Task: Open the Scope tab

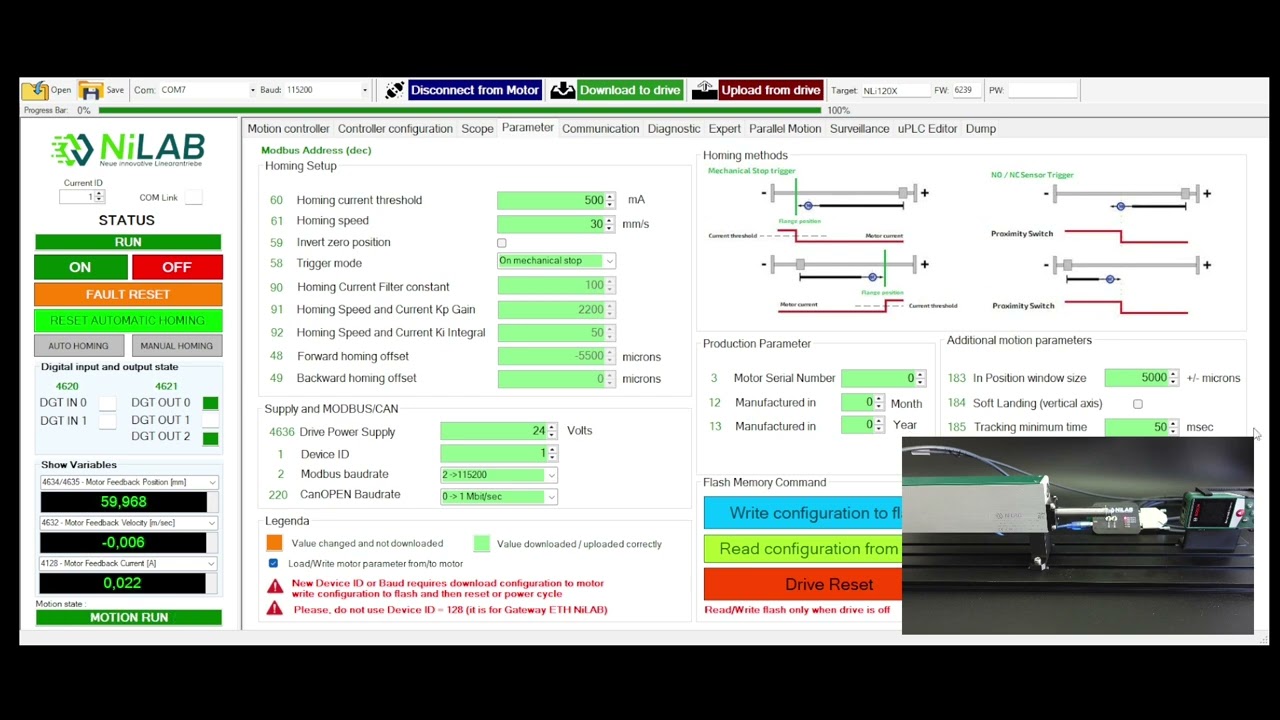Action: click(477, 129)
